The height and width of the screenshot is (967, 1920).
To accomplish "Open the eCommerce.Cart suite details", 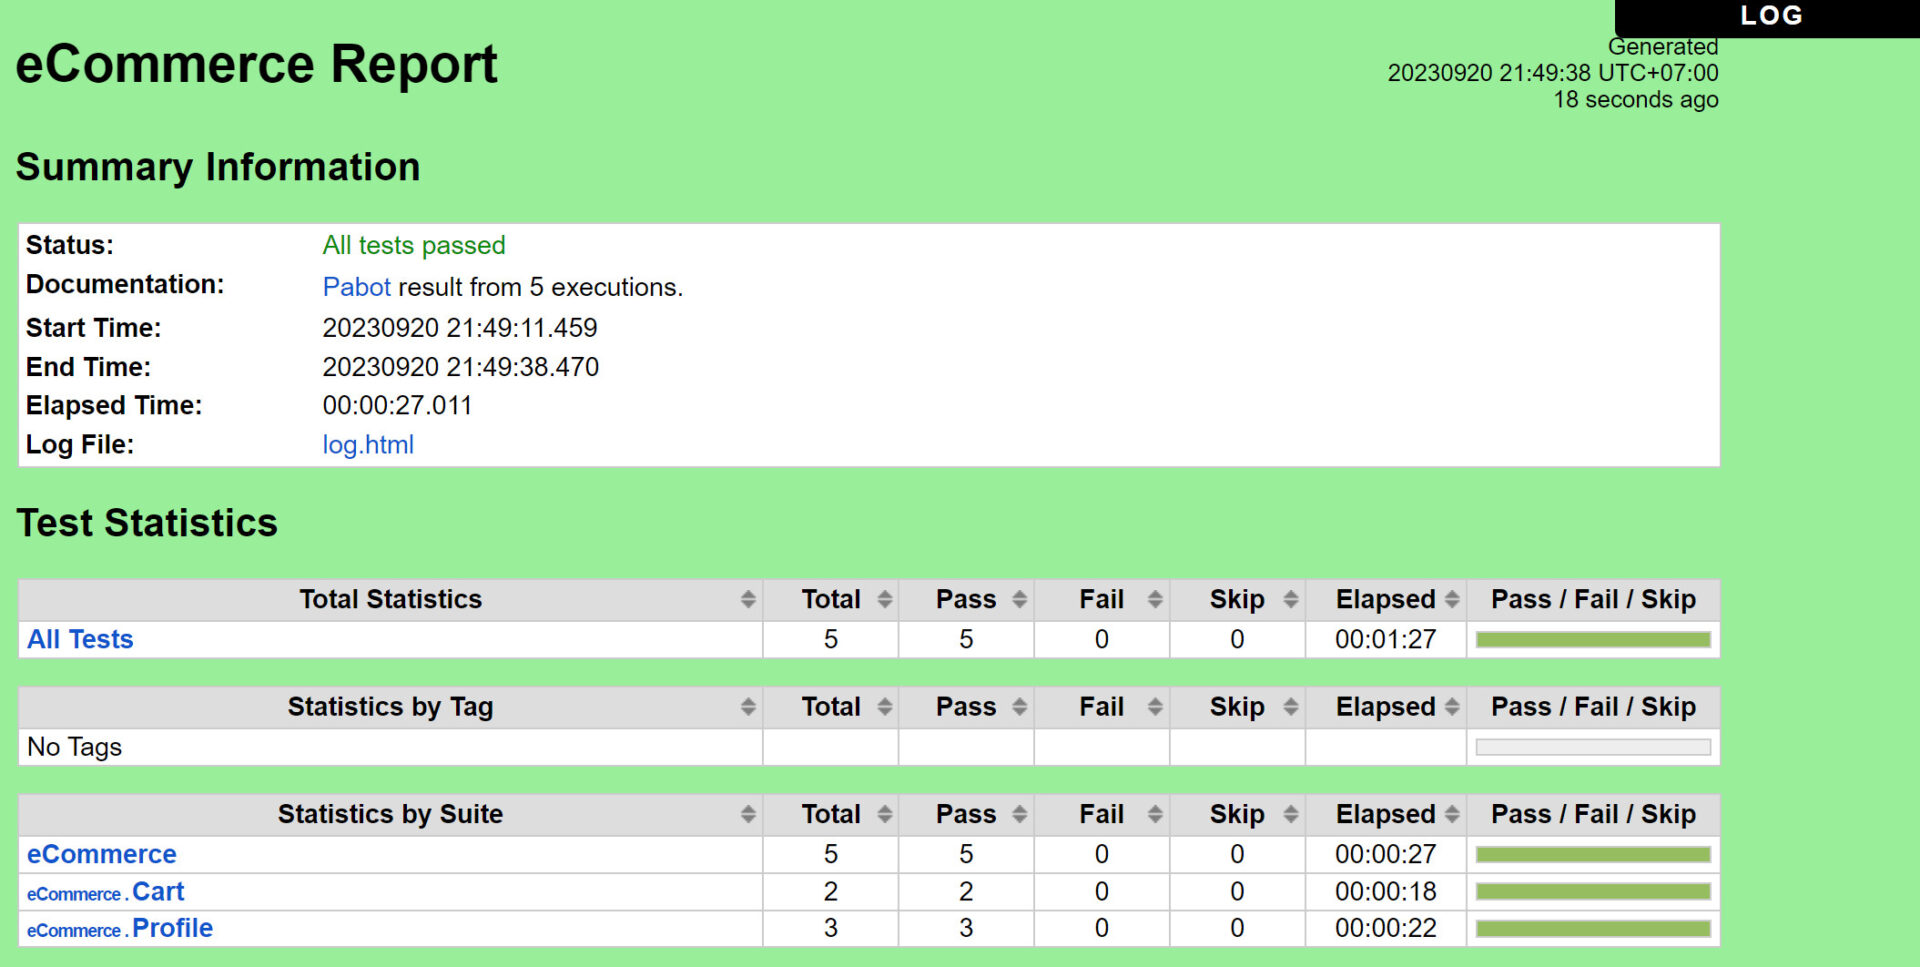I will coord(105,892).
